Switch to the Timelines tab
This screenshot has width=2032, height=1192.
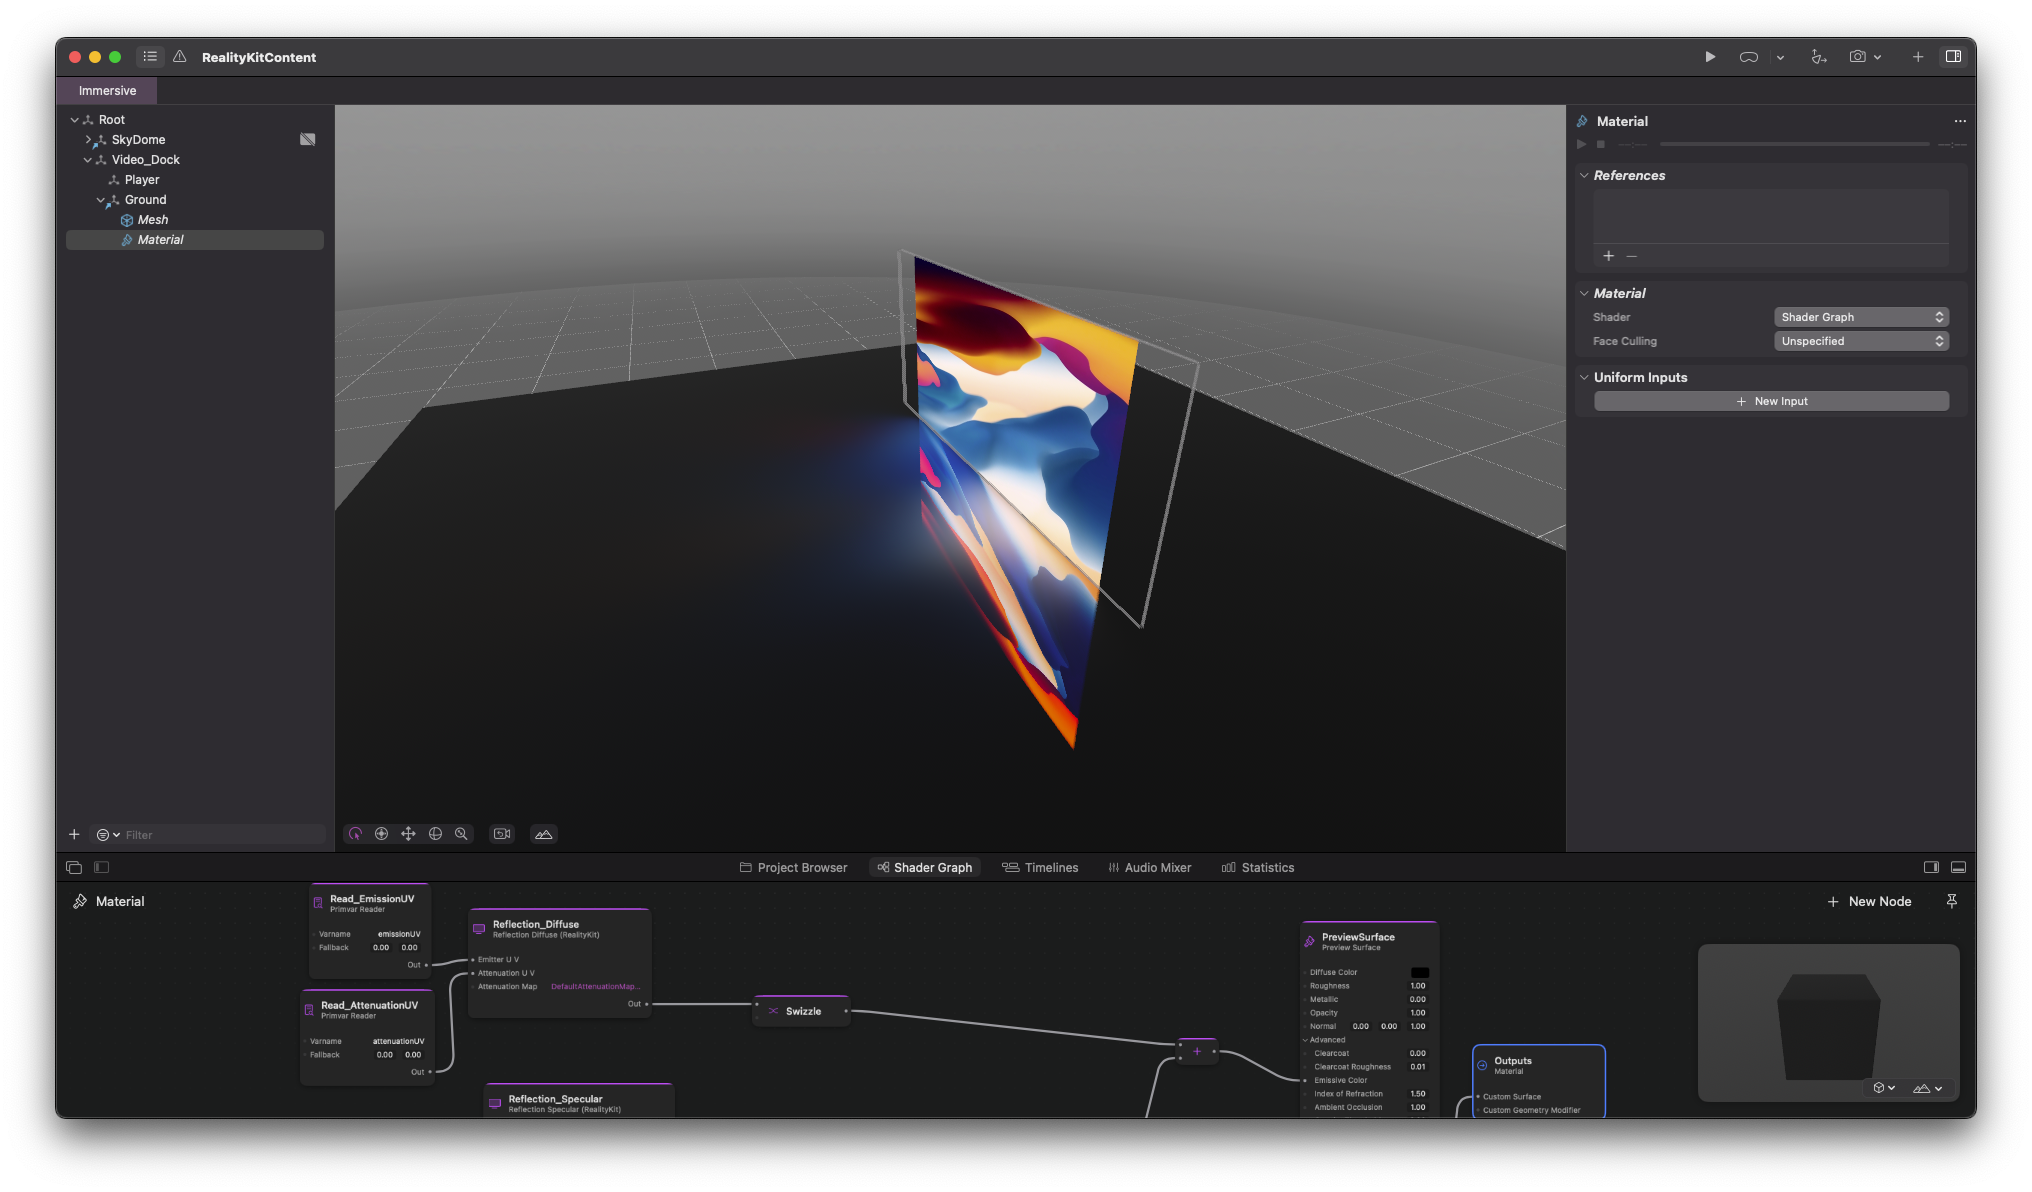(x=1040, y=868)
